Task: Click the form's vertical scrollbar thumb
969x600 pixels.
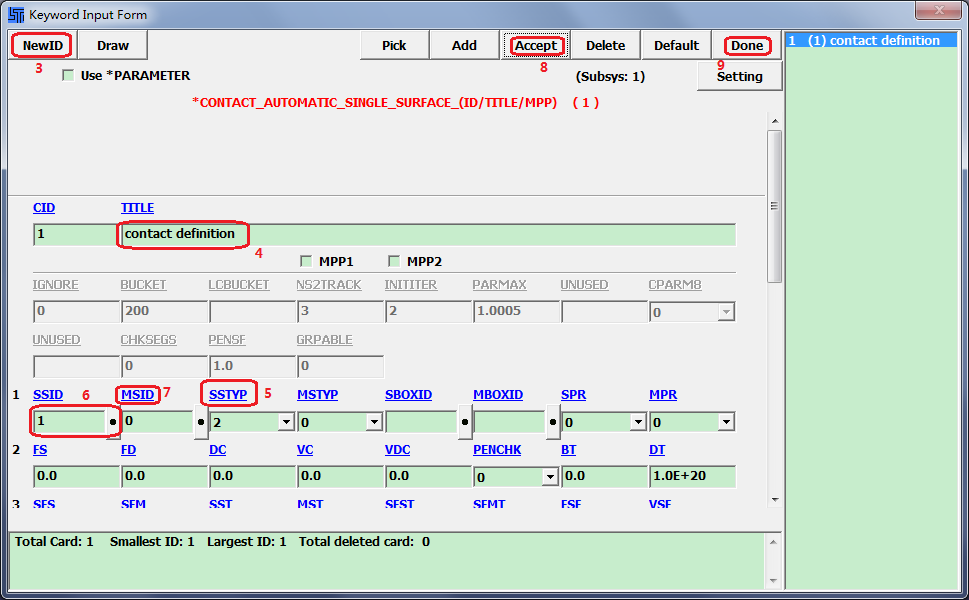Action: click(774, 205)
